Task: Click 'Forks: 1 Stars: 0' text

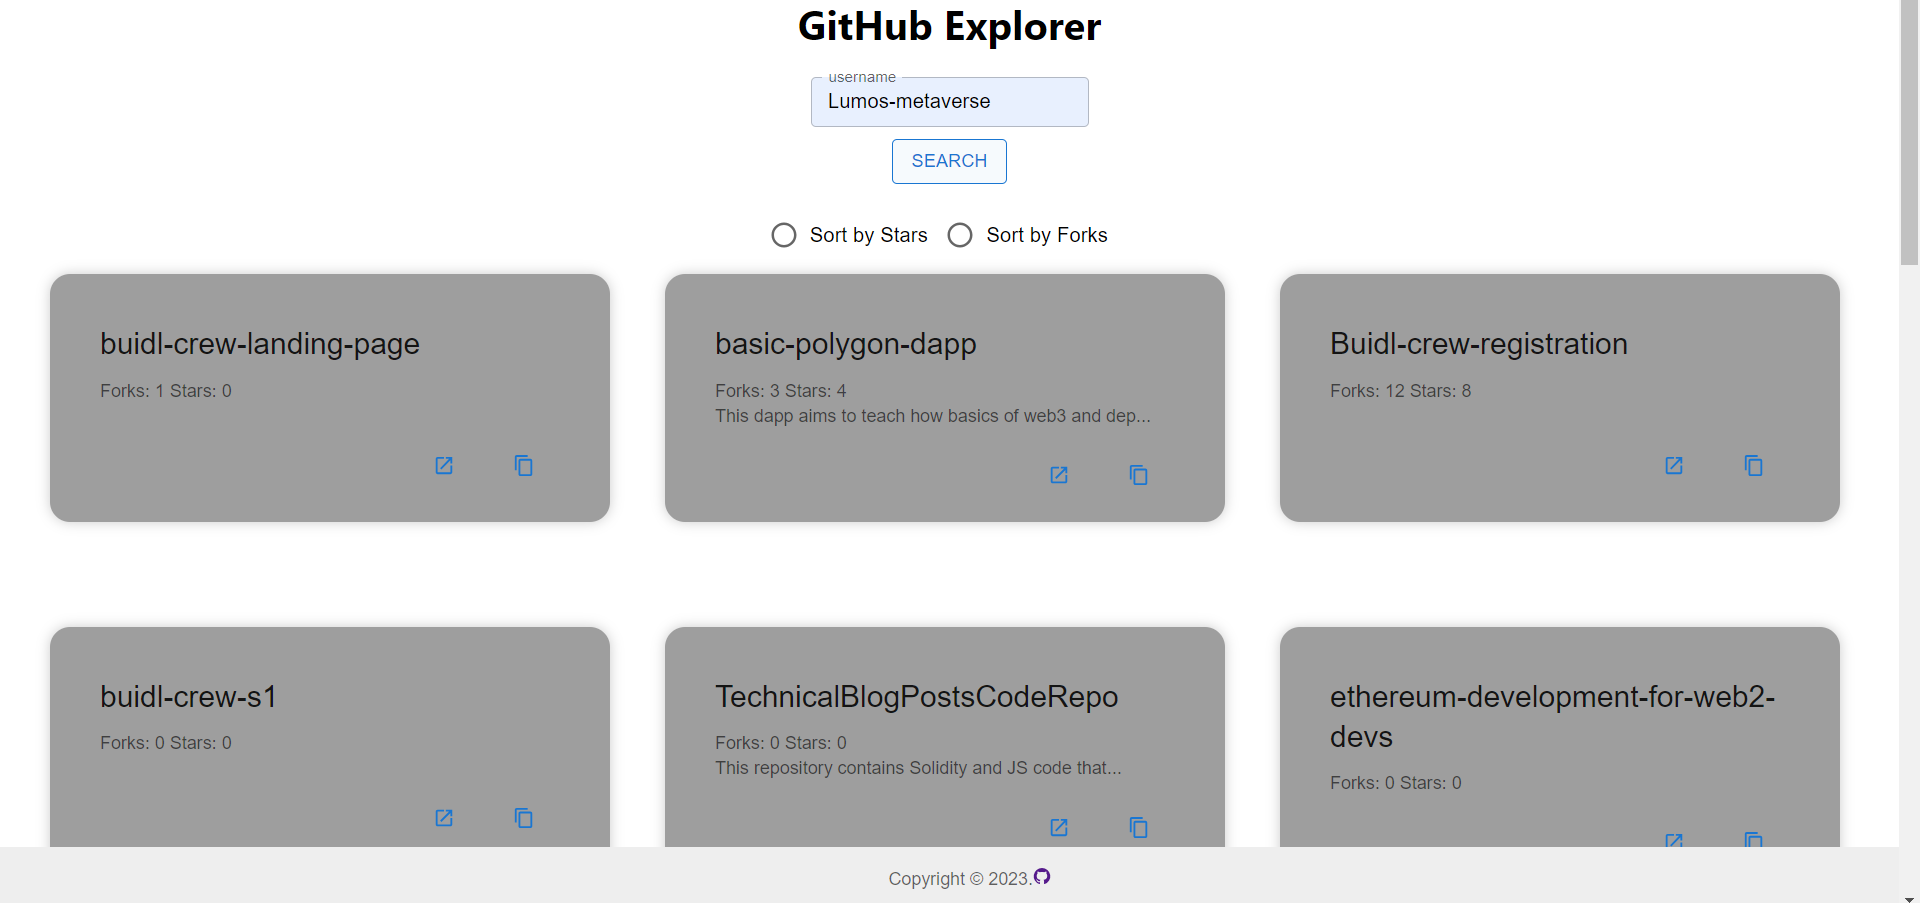Action: coord(166,391)
